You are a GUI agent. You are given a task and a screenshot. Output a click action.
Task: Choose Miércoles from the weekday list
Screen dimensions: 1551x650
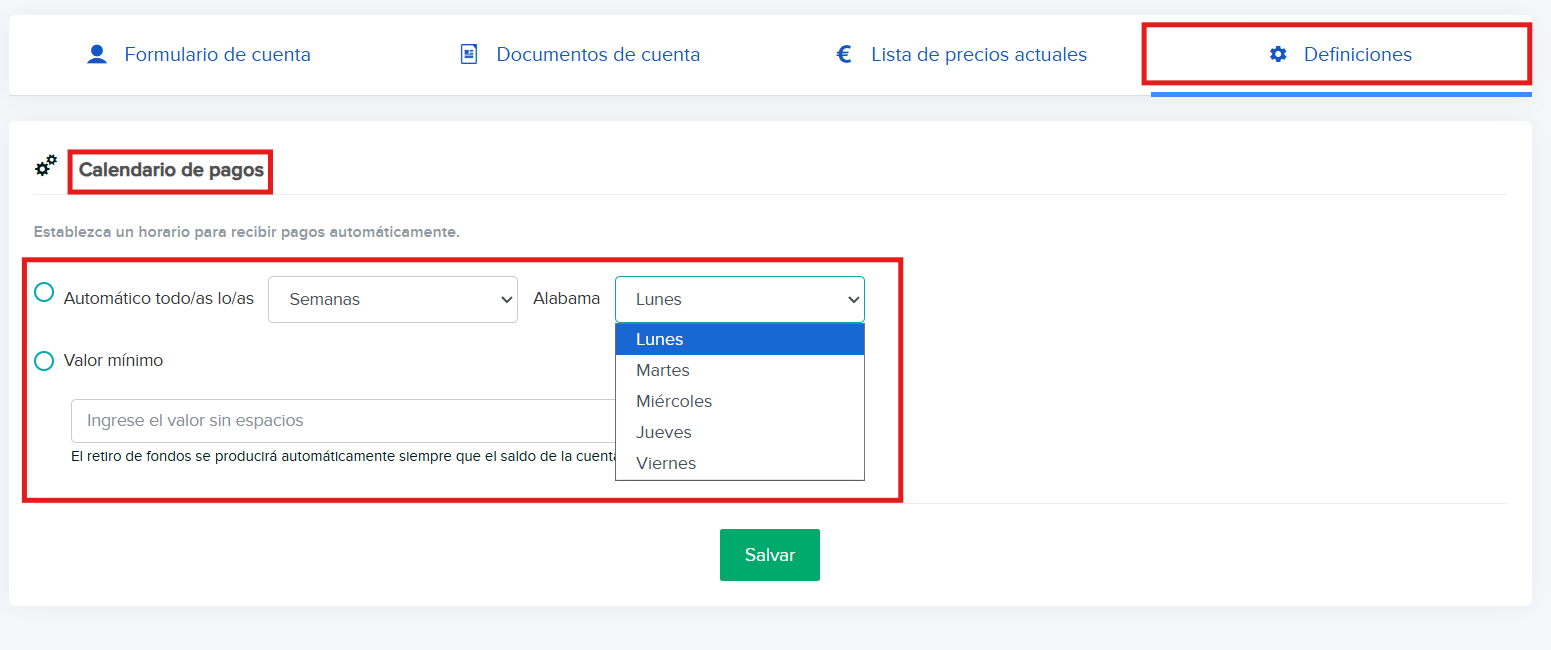click(x=674, y=401)
